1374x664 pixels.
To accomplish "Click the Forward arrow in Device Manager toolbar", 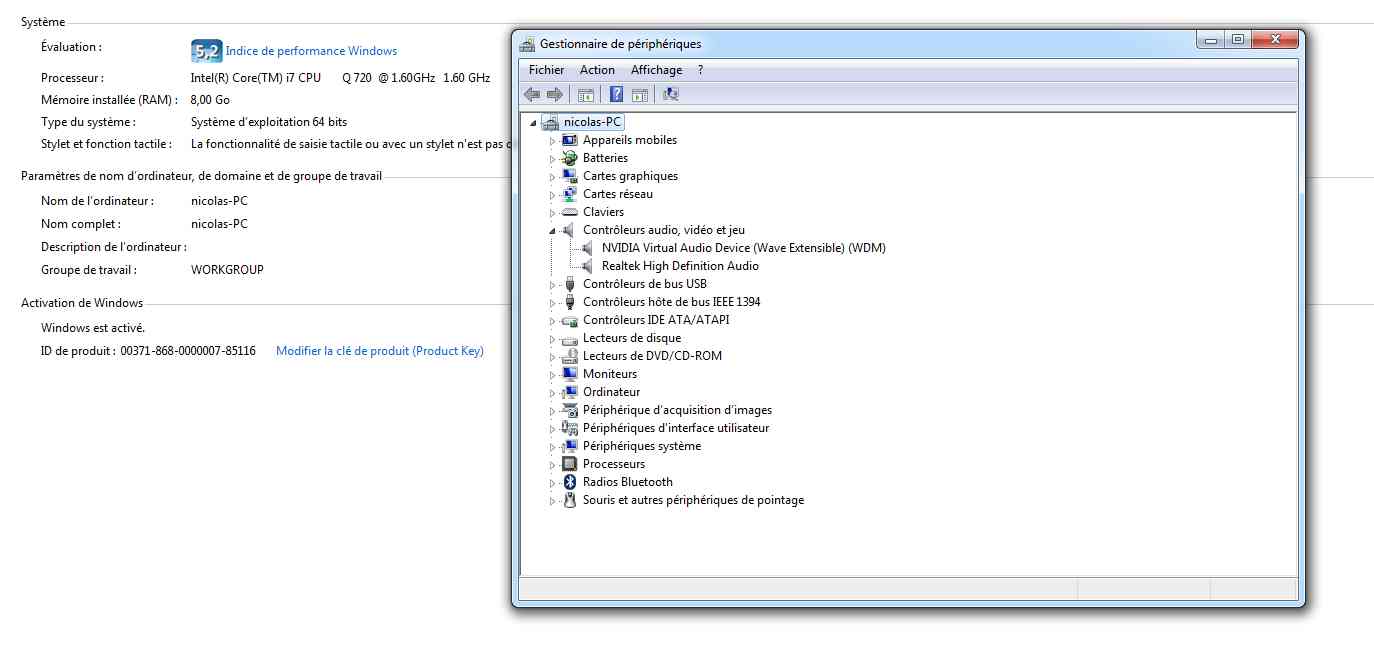I will tap(554, 95).
